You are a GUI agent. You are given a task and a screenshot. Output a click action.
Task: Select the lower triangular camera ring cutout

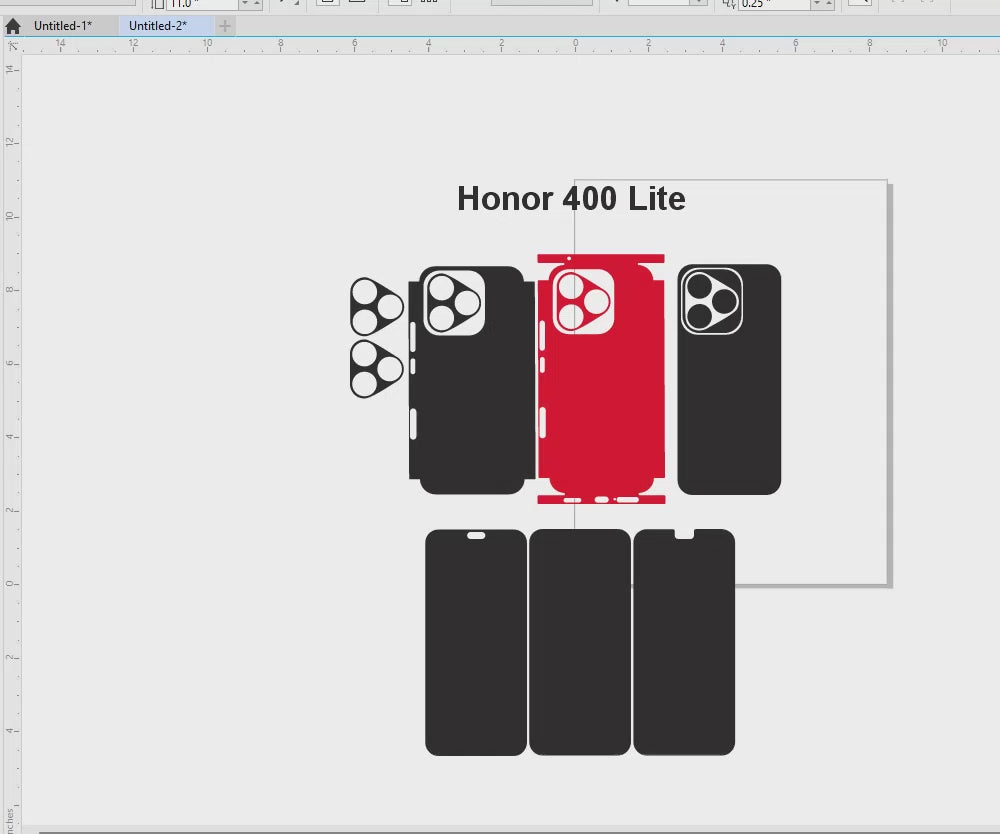[x=376, y=369]
